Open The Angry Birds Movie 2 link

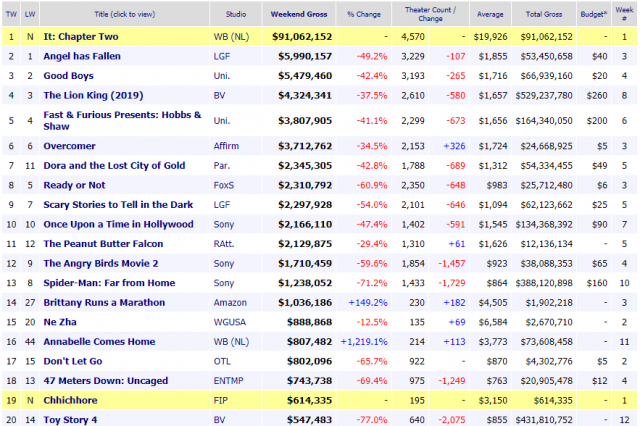click(101, 264)
